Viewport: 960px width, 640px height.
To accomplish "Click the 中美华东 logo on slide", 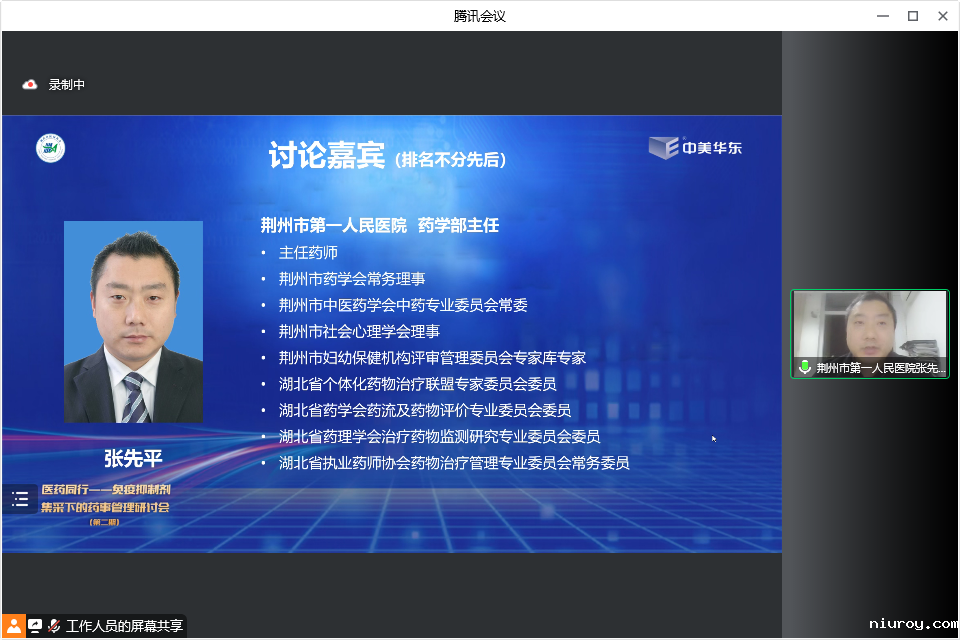I will tap(695, 148).
